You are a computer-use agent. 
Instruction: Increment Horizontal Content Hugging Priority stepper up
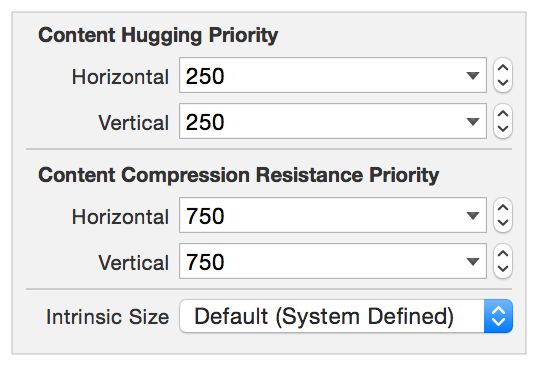click(503, 68)
